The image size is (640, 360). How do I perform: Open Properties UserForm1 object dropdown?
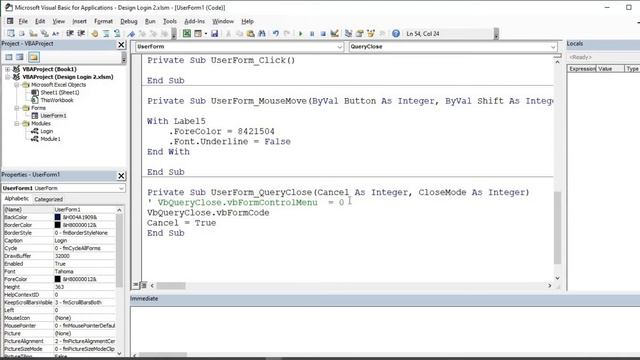tap(121, 188)
